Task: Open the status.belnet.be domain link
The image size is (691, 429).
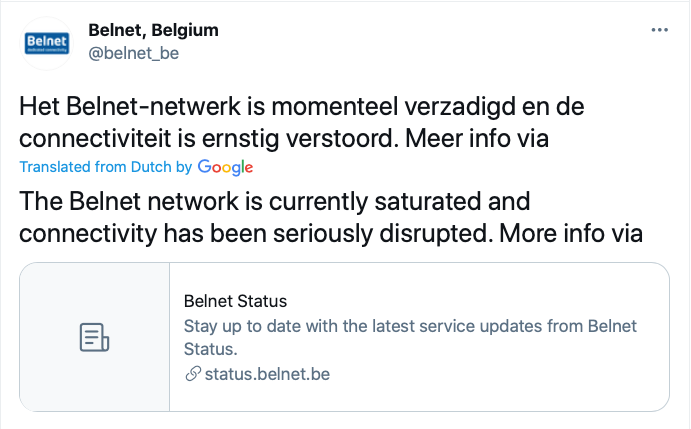Action: [x=267, y=374]
